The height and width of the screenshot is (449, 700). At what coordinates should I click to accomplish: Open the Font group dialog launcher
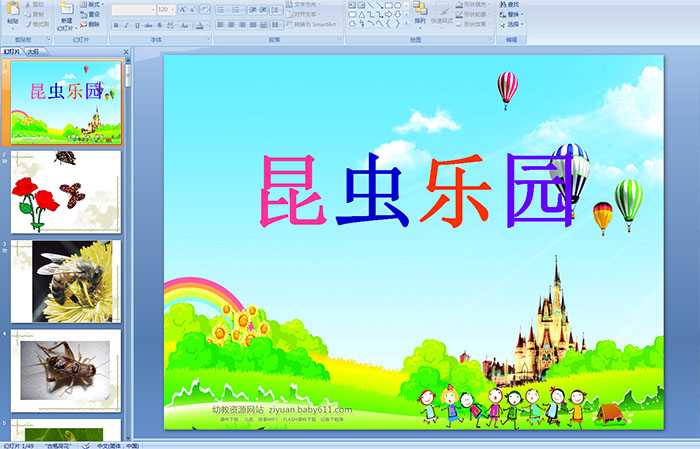pos(208,39)
